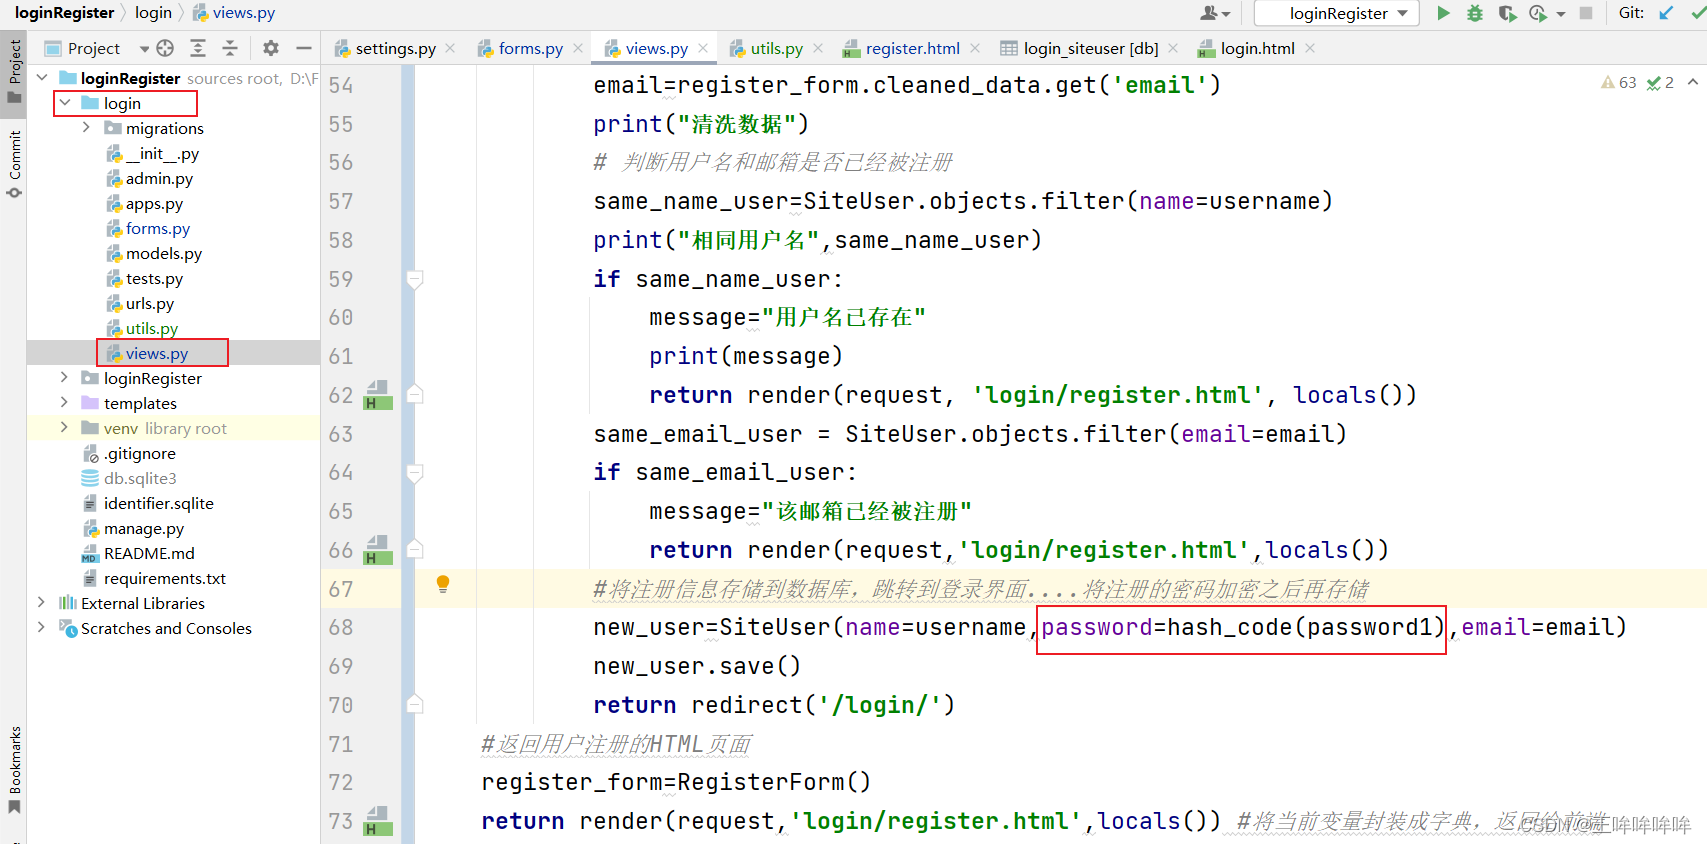Screen dimensions: 1707x844
Task: Click line number 68 in the gutter
Action: pyautogui.click(x=341, y=628)
